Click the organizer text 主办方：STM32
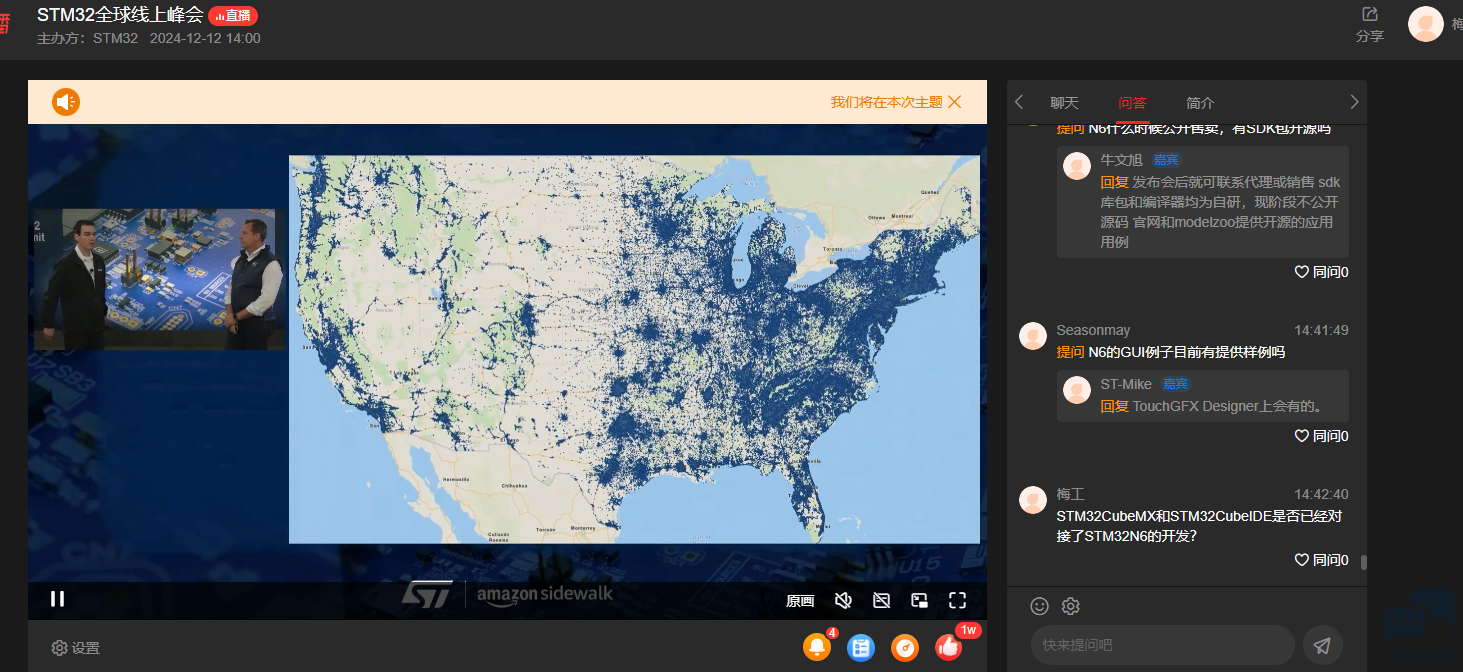 [x=87, y=39]
